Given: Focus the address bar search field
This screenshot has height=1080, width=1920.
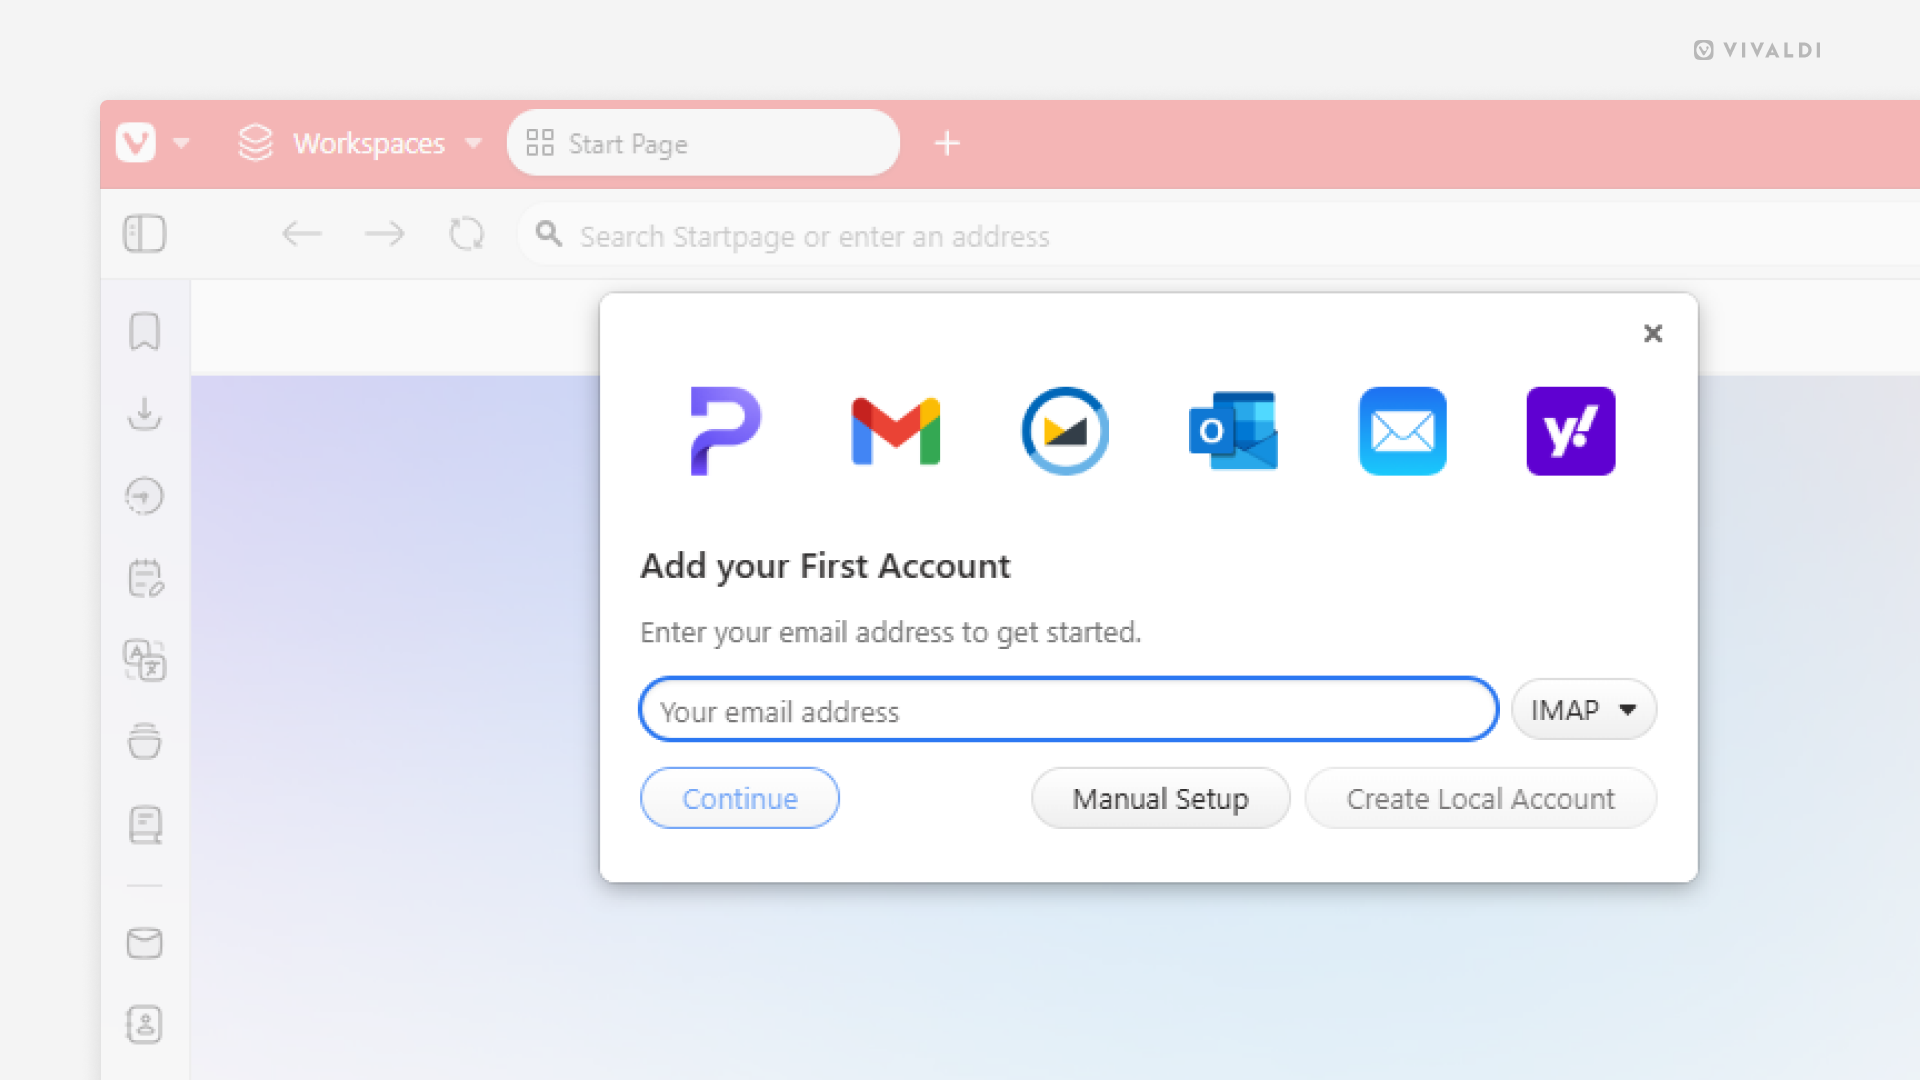Looking at the screenshot, I should coord(1220,236).
